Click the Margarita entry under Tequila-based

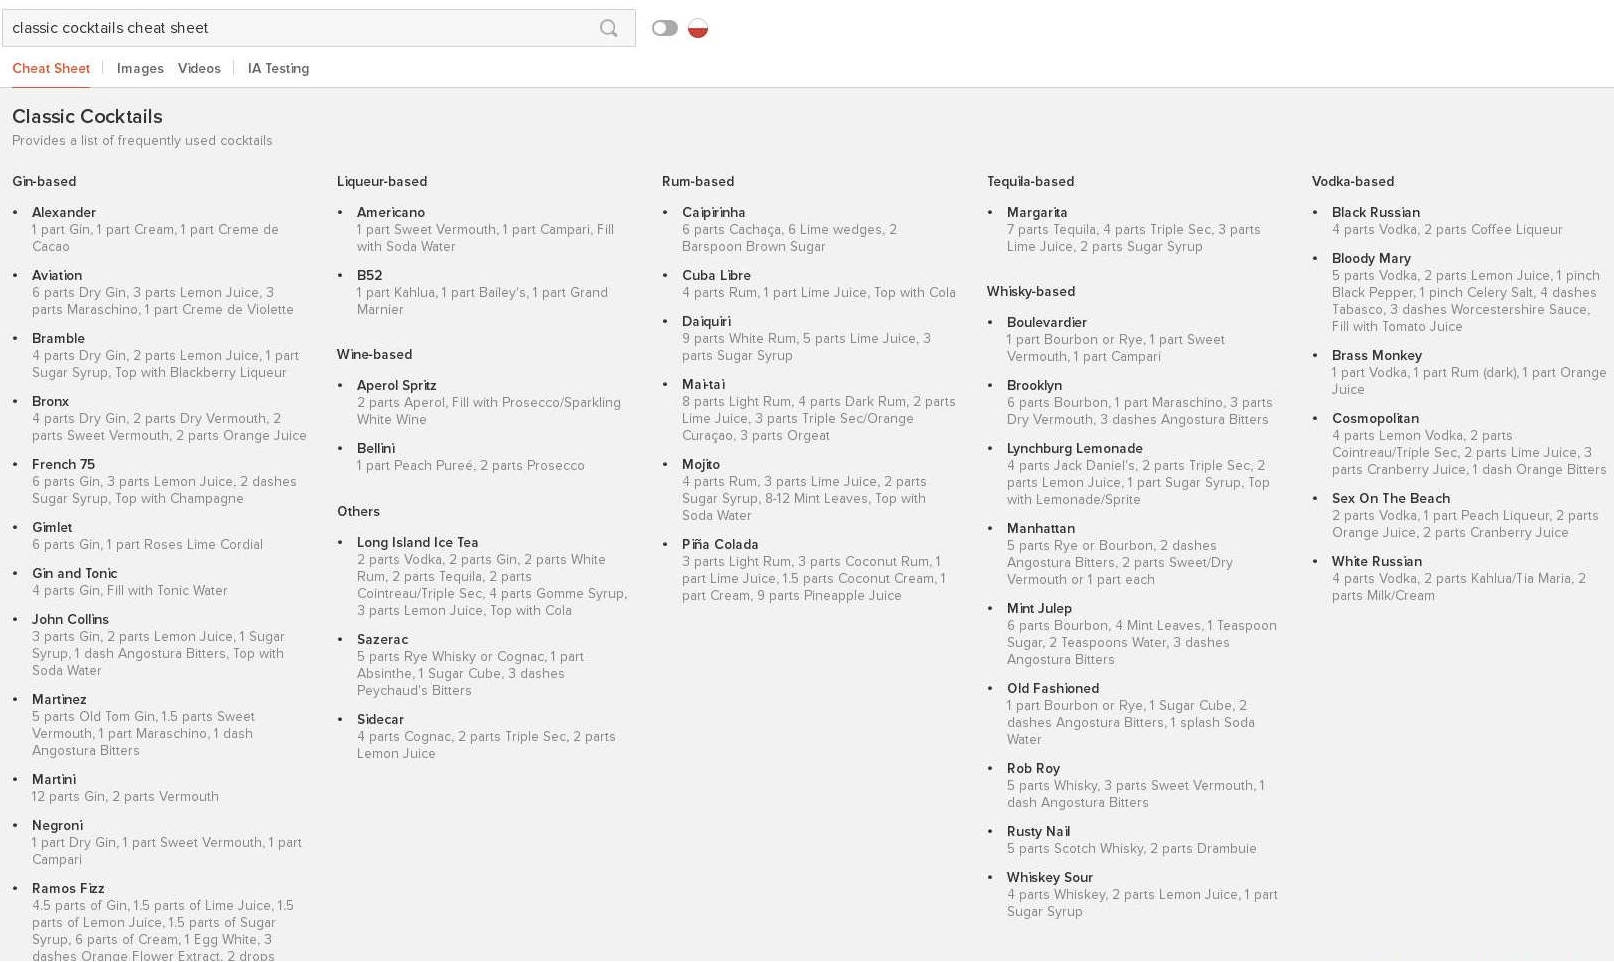point(1037,213)
